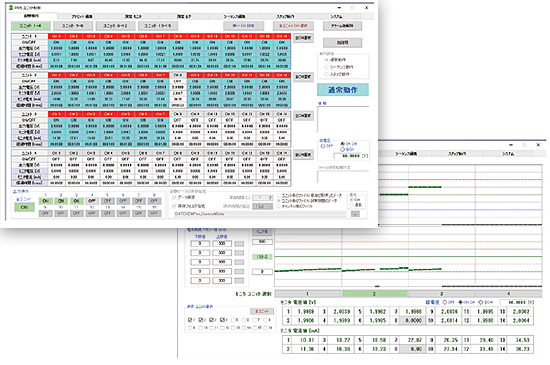
Task: Click the browse ... button beside folder path
Action: 355,214
